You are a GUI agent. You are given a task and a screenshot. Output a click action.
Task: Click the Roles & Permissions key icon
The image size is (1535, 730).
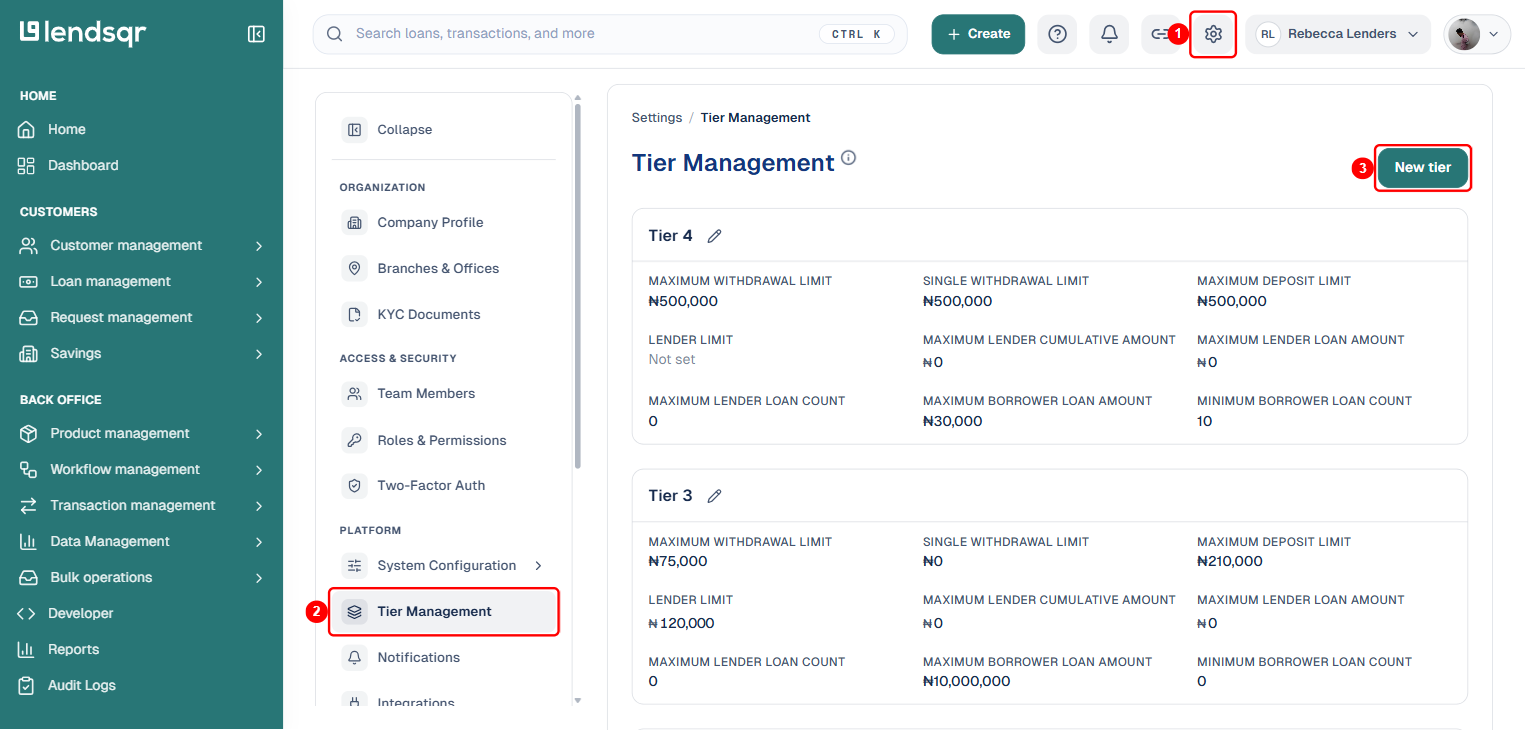tap(354, 440)
